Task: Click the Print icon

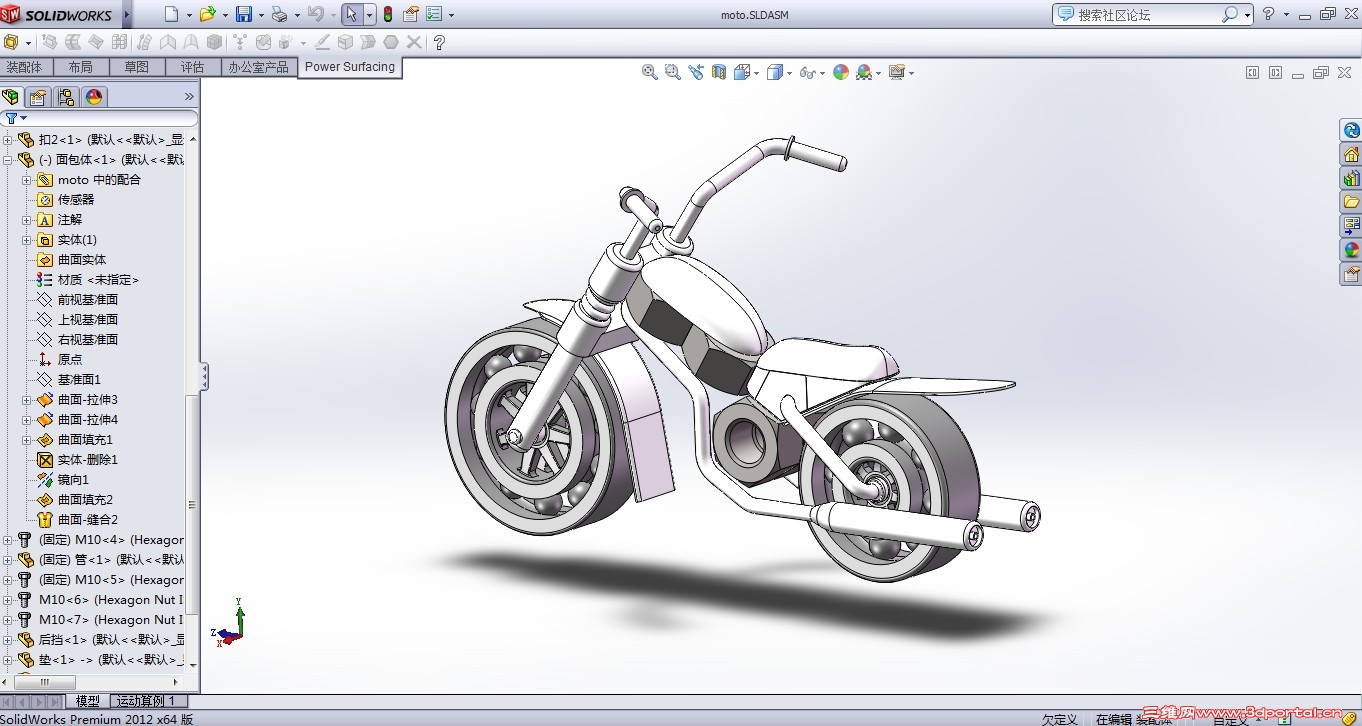Action: (x=279, y=14)
